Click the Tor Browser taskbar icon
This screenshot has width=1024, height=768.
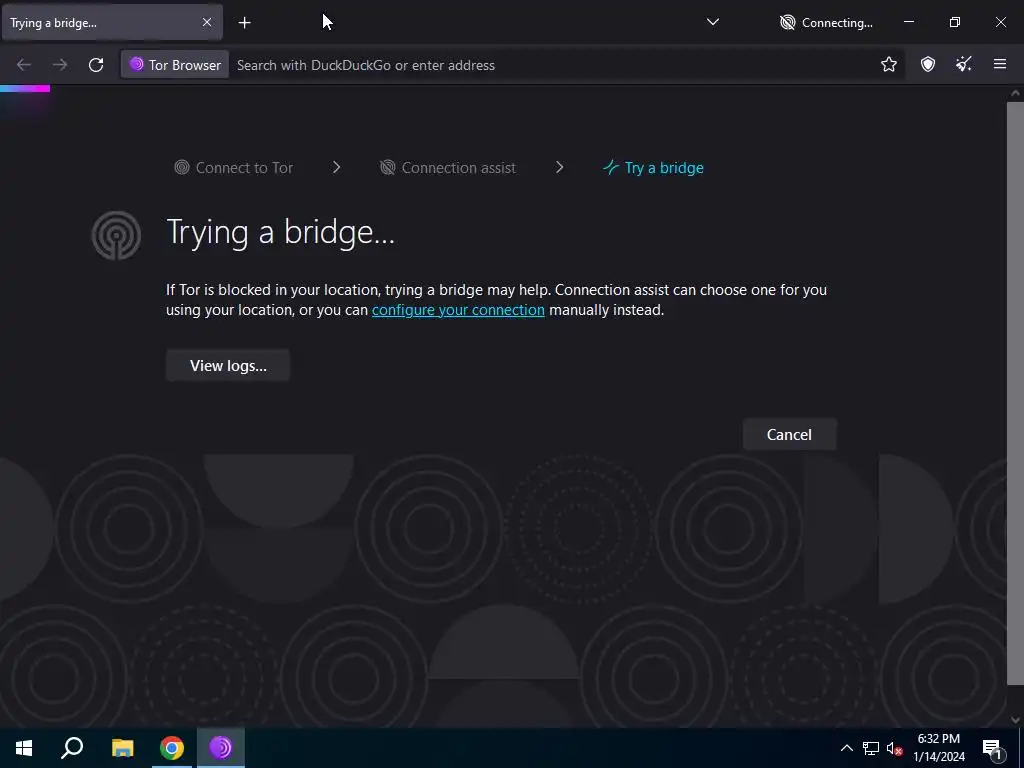[x=221, y=748]
